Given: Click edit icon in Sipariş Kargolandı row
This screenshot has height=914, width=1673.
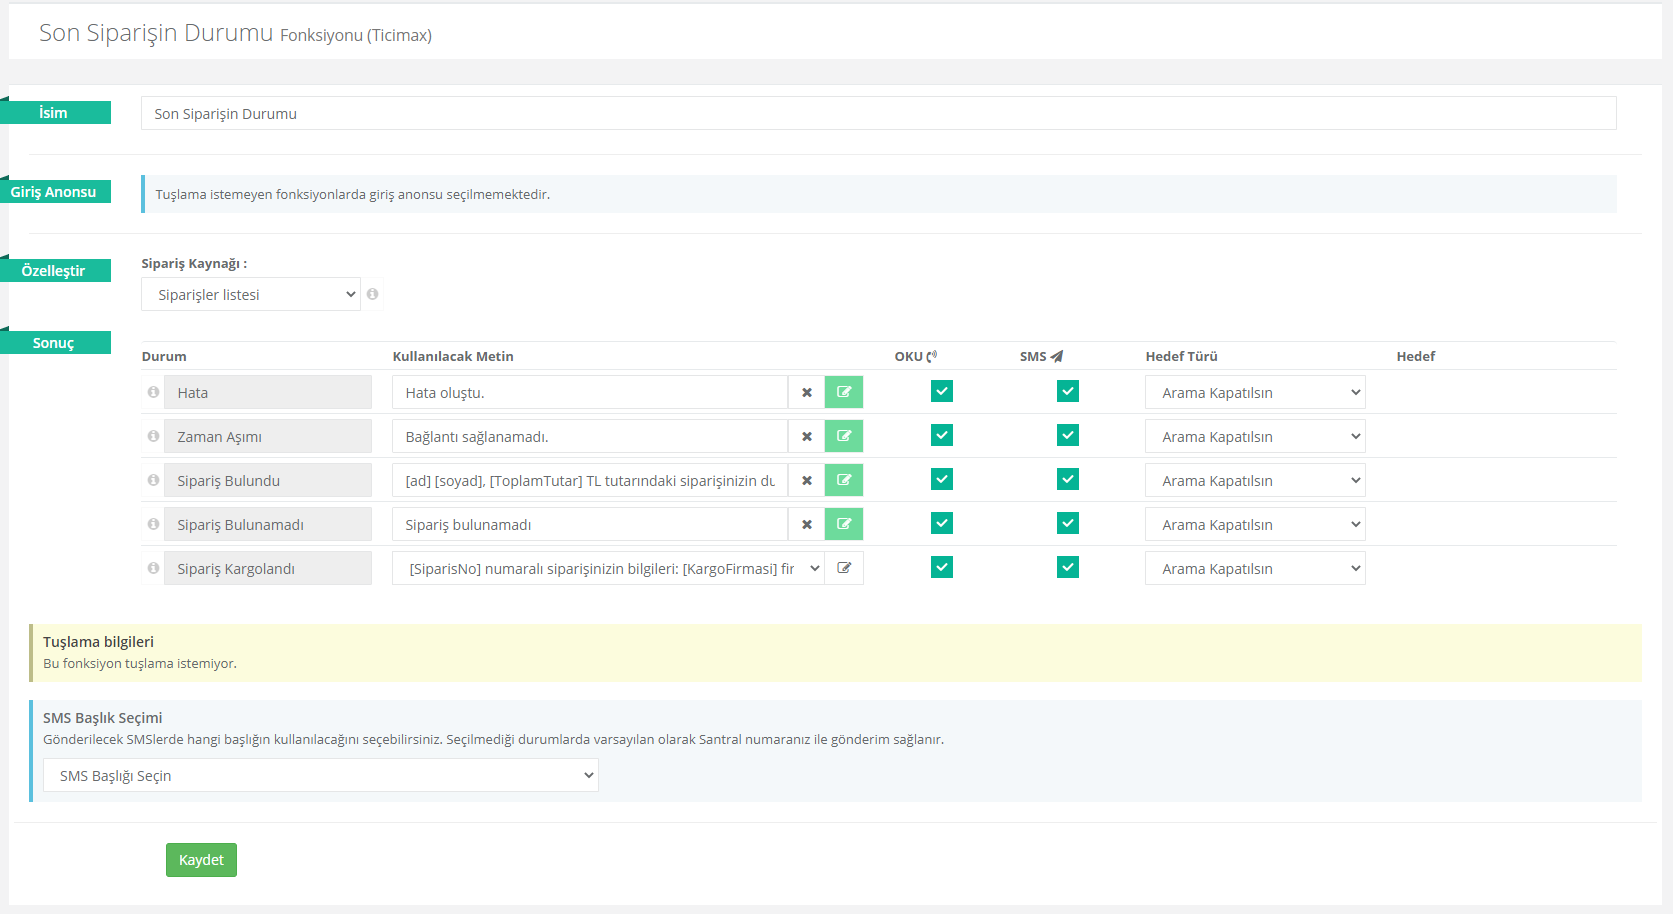Looking at the screenshot, I should pos(843,568).
